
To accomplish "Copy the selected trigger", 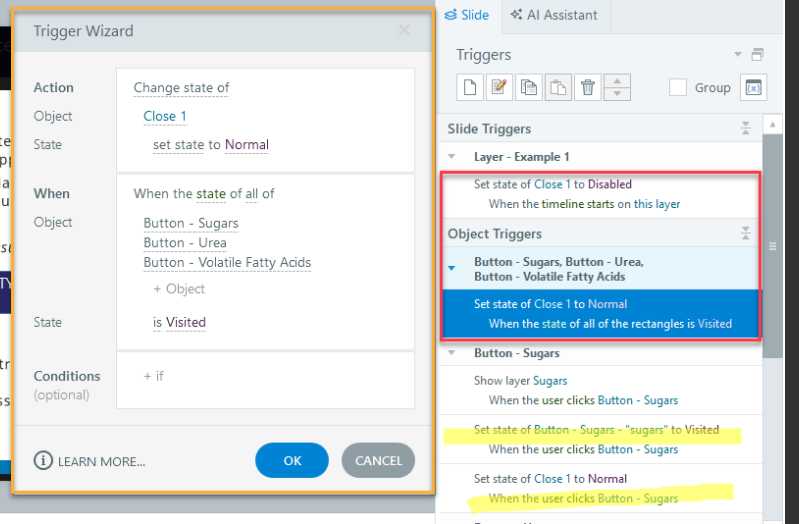I will coord(529,88).
